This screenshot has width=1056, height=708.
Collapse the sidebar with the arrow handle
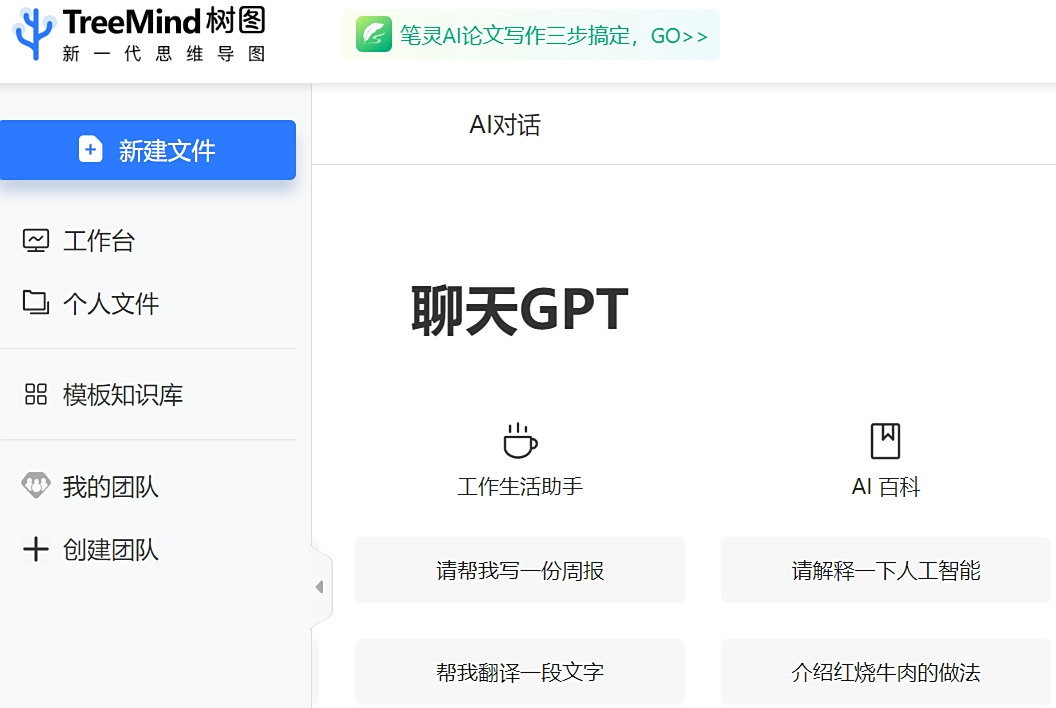tap(320, 587)
